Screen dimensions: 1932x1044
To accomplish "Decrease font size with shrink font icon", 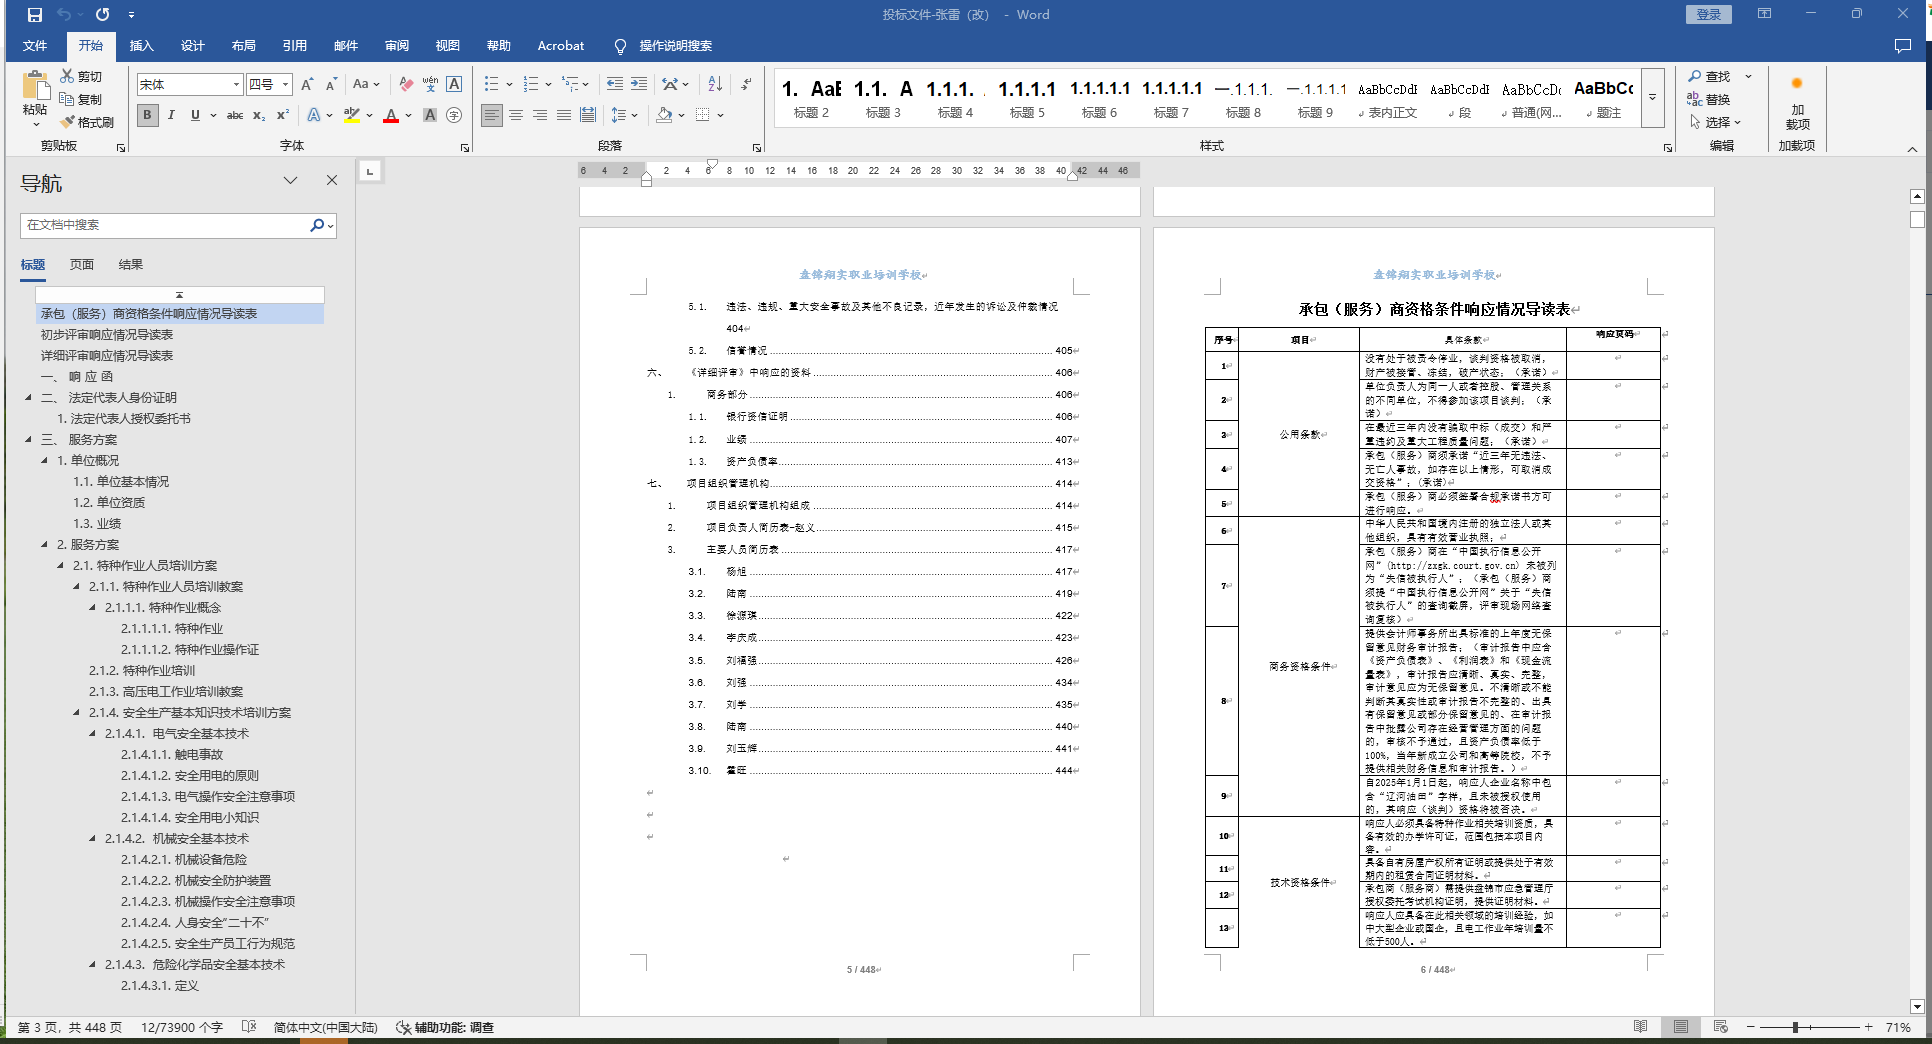I will point(331,85).
